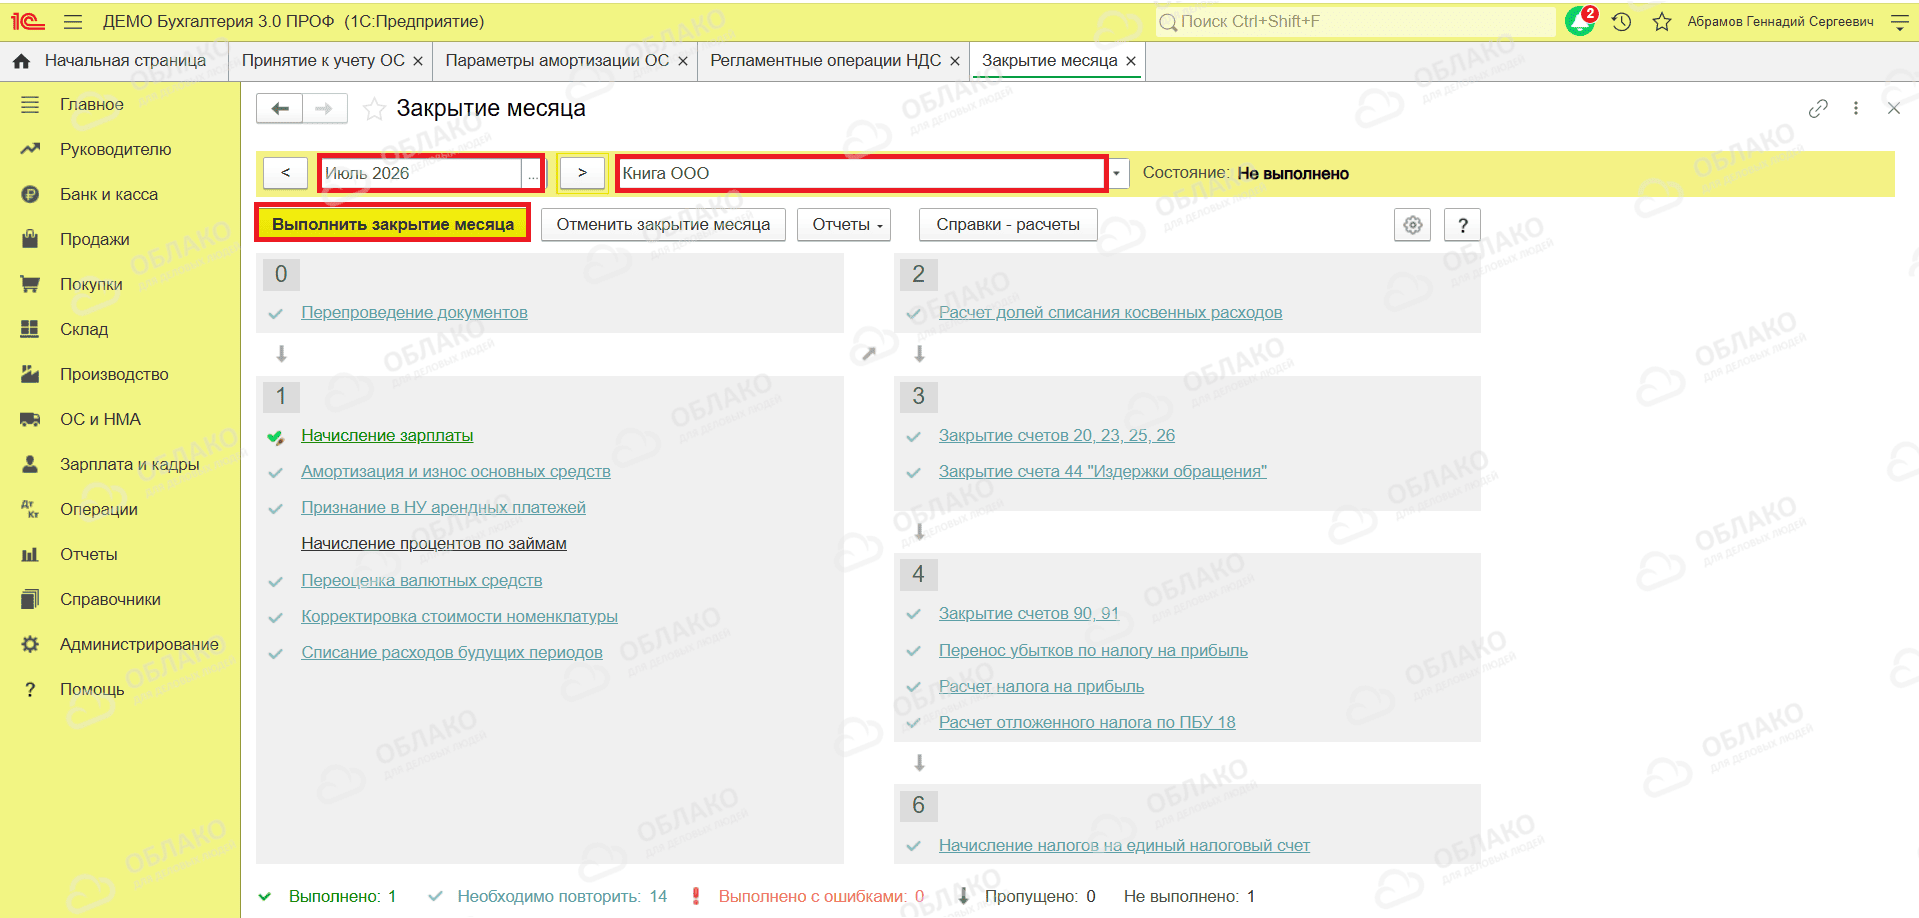
Task: Click the Администрирование gear icon in the sidebar
Action: click(x=30, y=644)
